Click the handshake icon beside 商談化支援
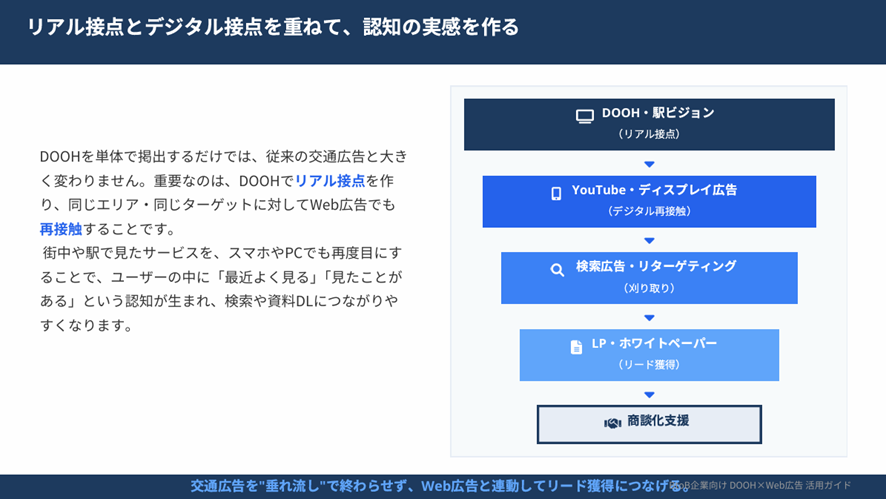This screenshot has width=886, height=499. click(613, 423)
